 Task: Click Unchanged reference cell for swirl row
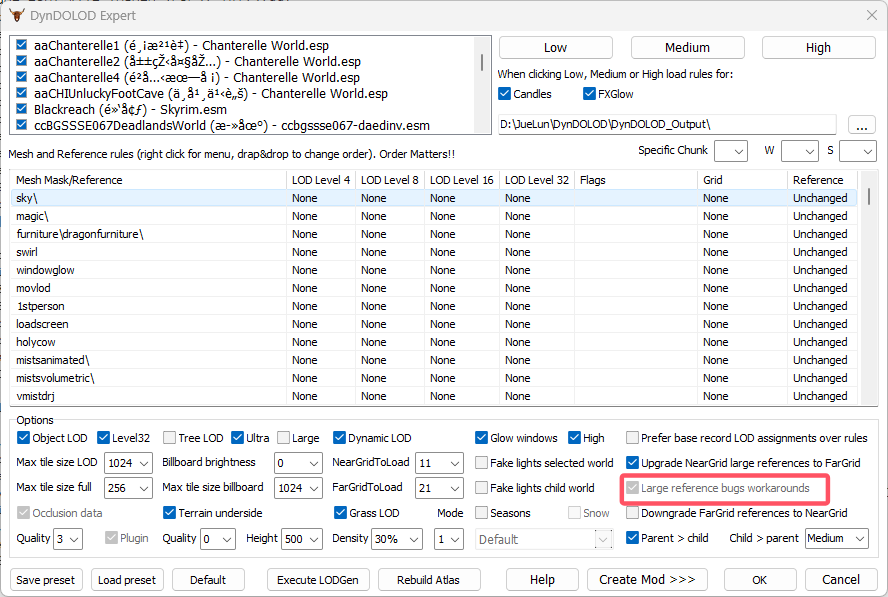[x=820, y=252]
